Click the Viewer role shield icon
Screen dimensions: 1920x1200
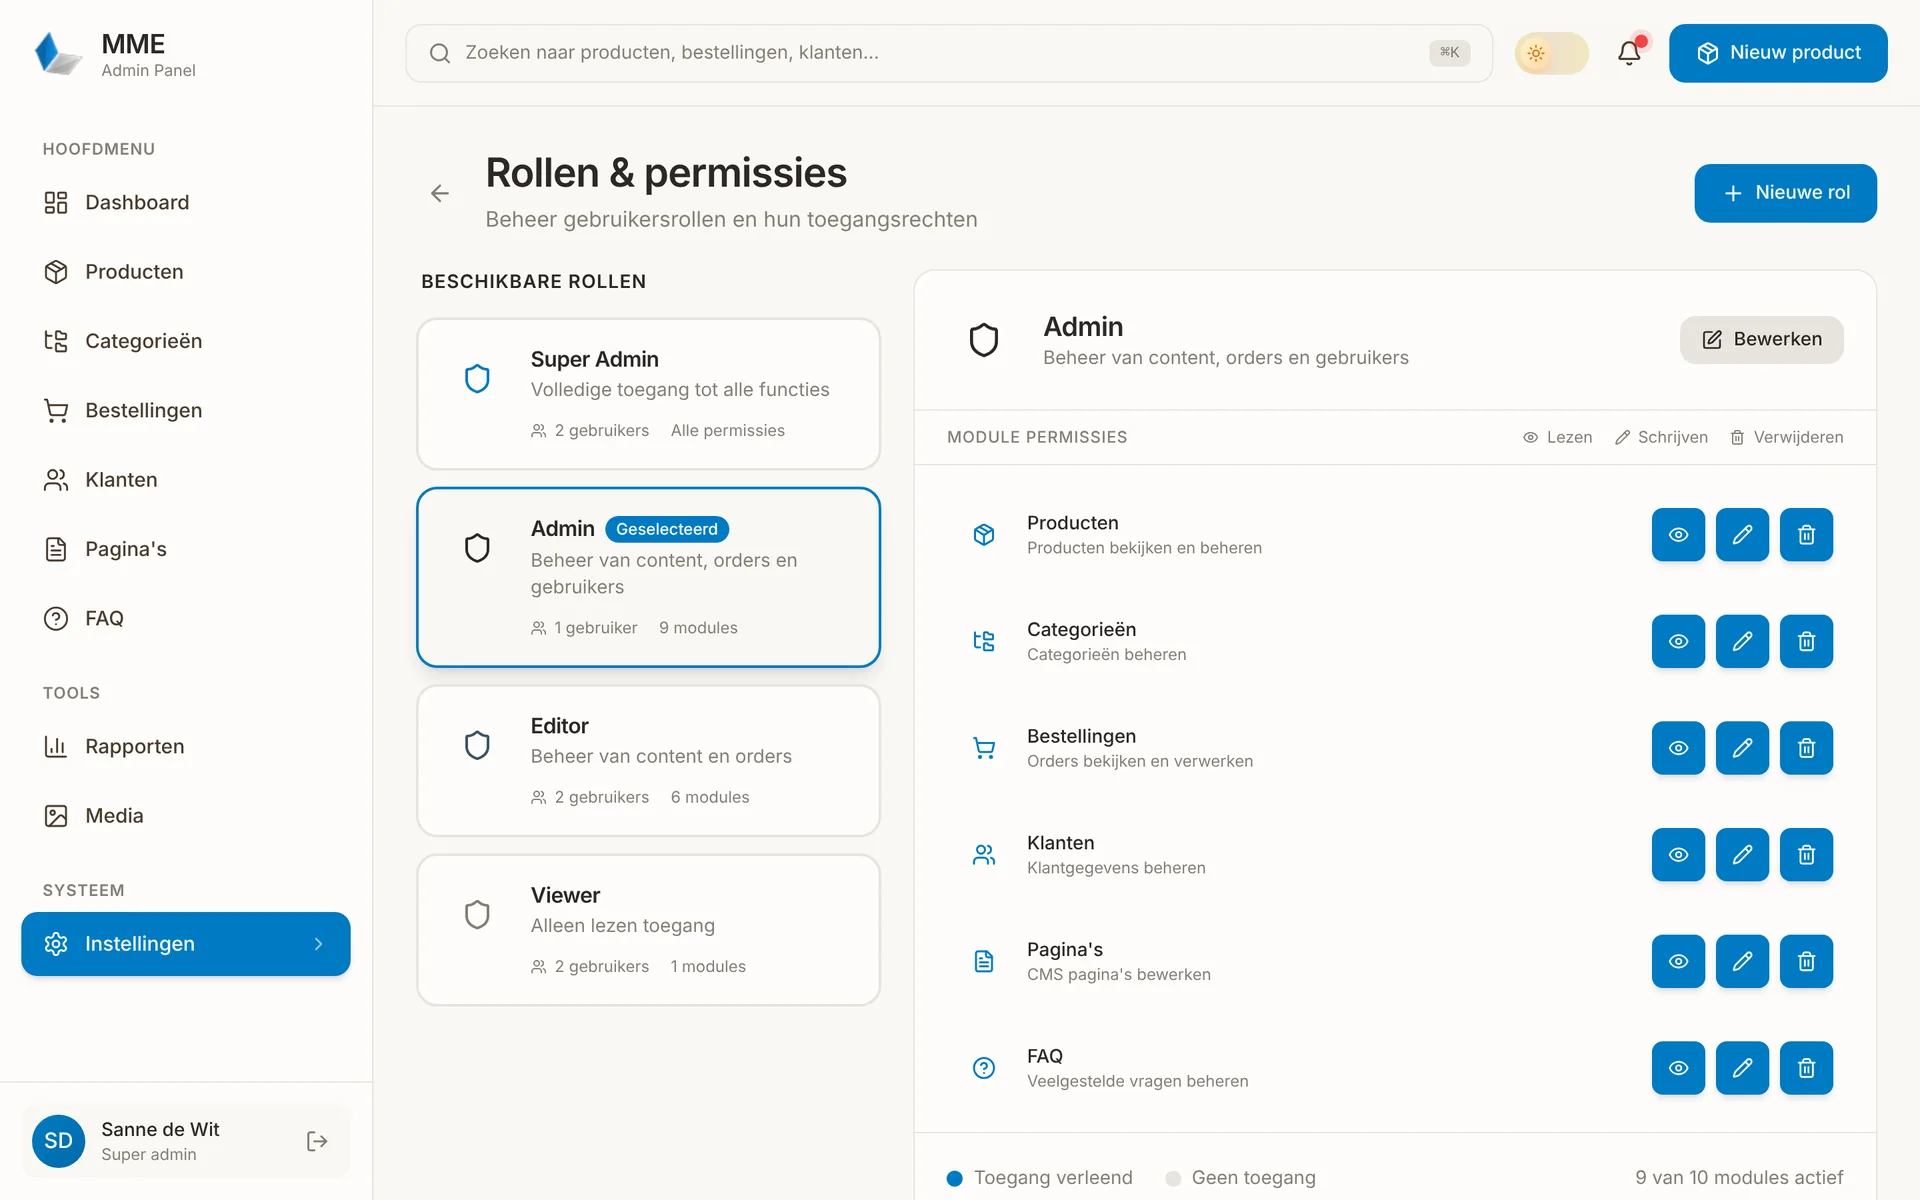coord(477,914)
